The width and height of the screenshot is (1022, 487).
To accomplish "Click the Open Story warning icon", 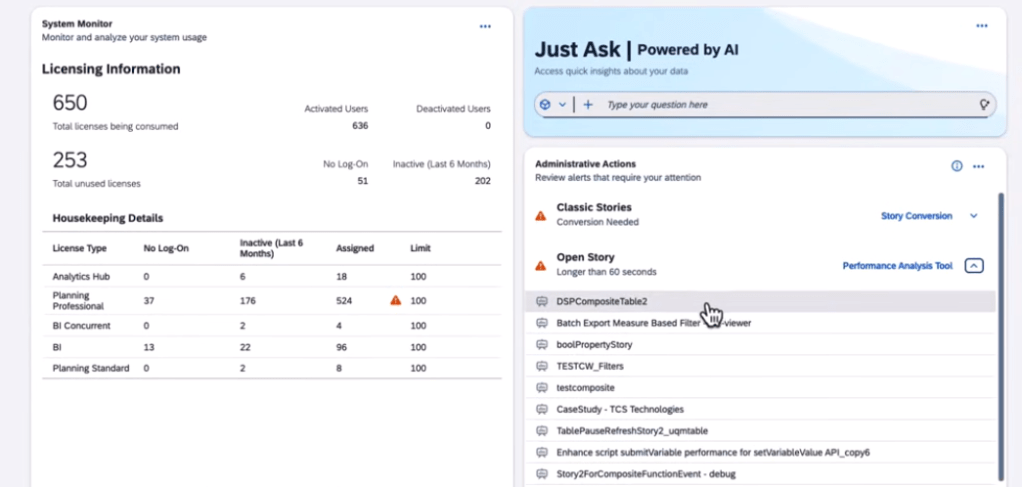I will pos(541,265).
